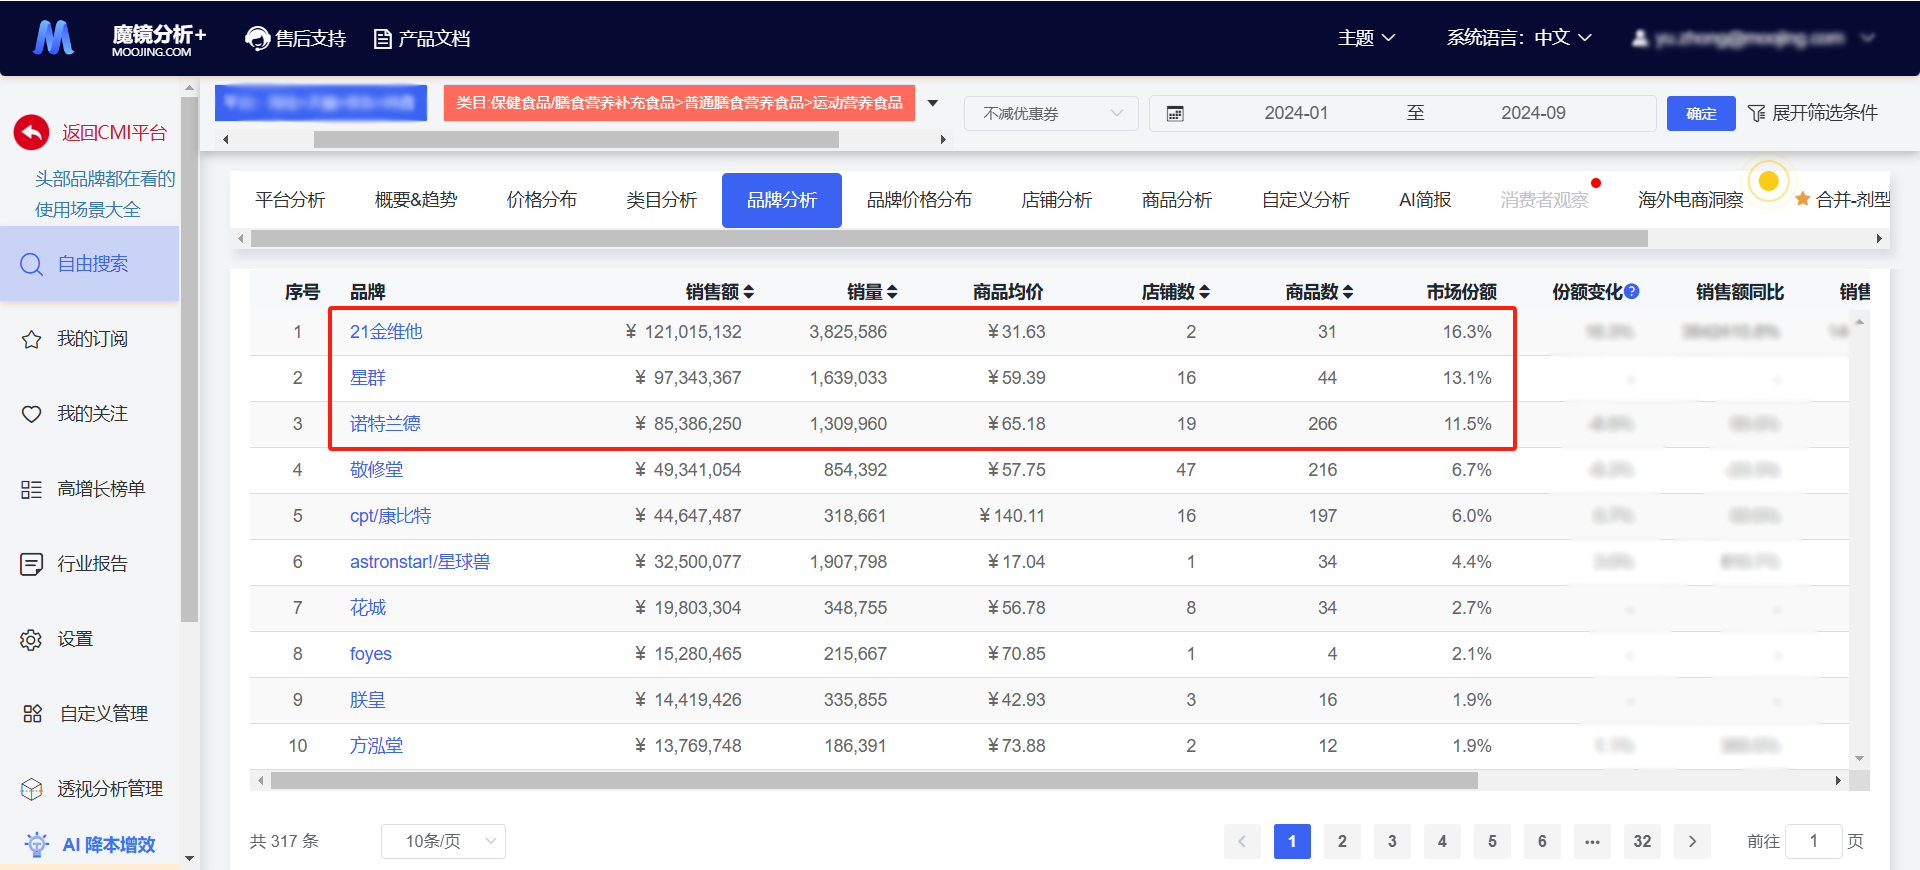The image size is (1920, 870).
Task: Open the 主题 theme dropdown
Action: coord(1366,38)
